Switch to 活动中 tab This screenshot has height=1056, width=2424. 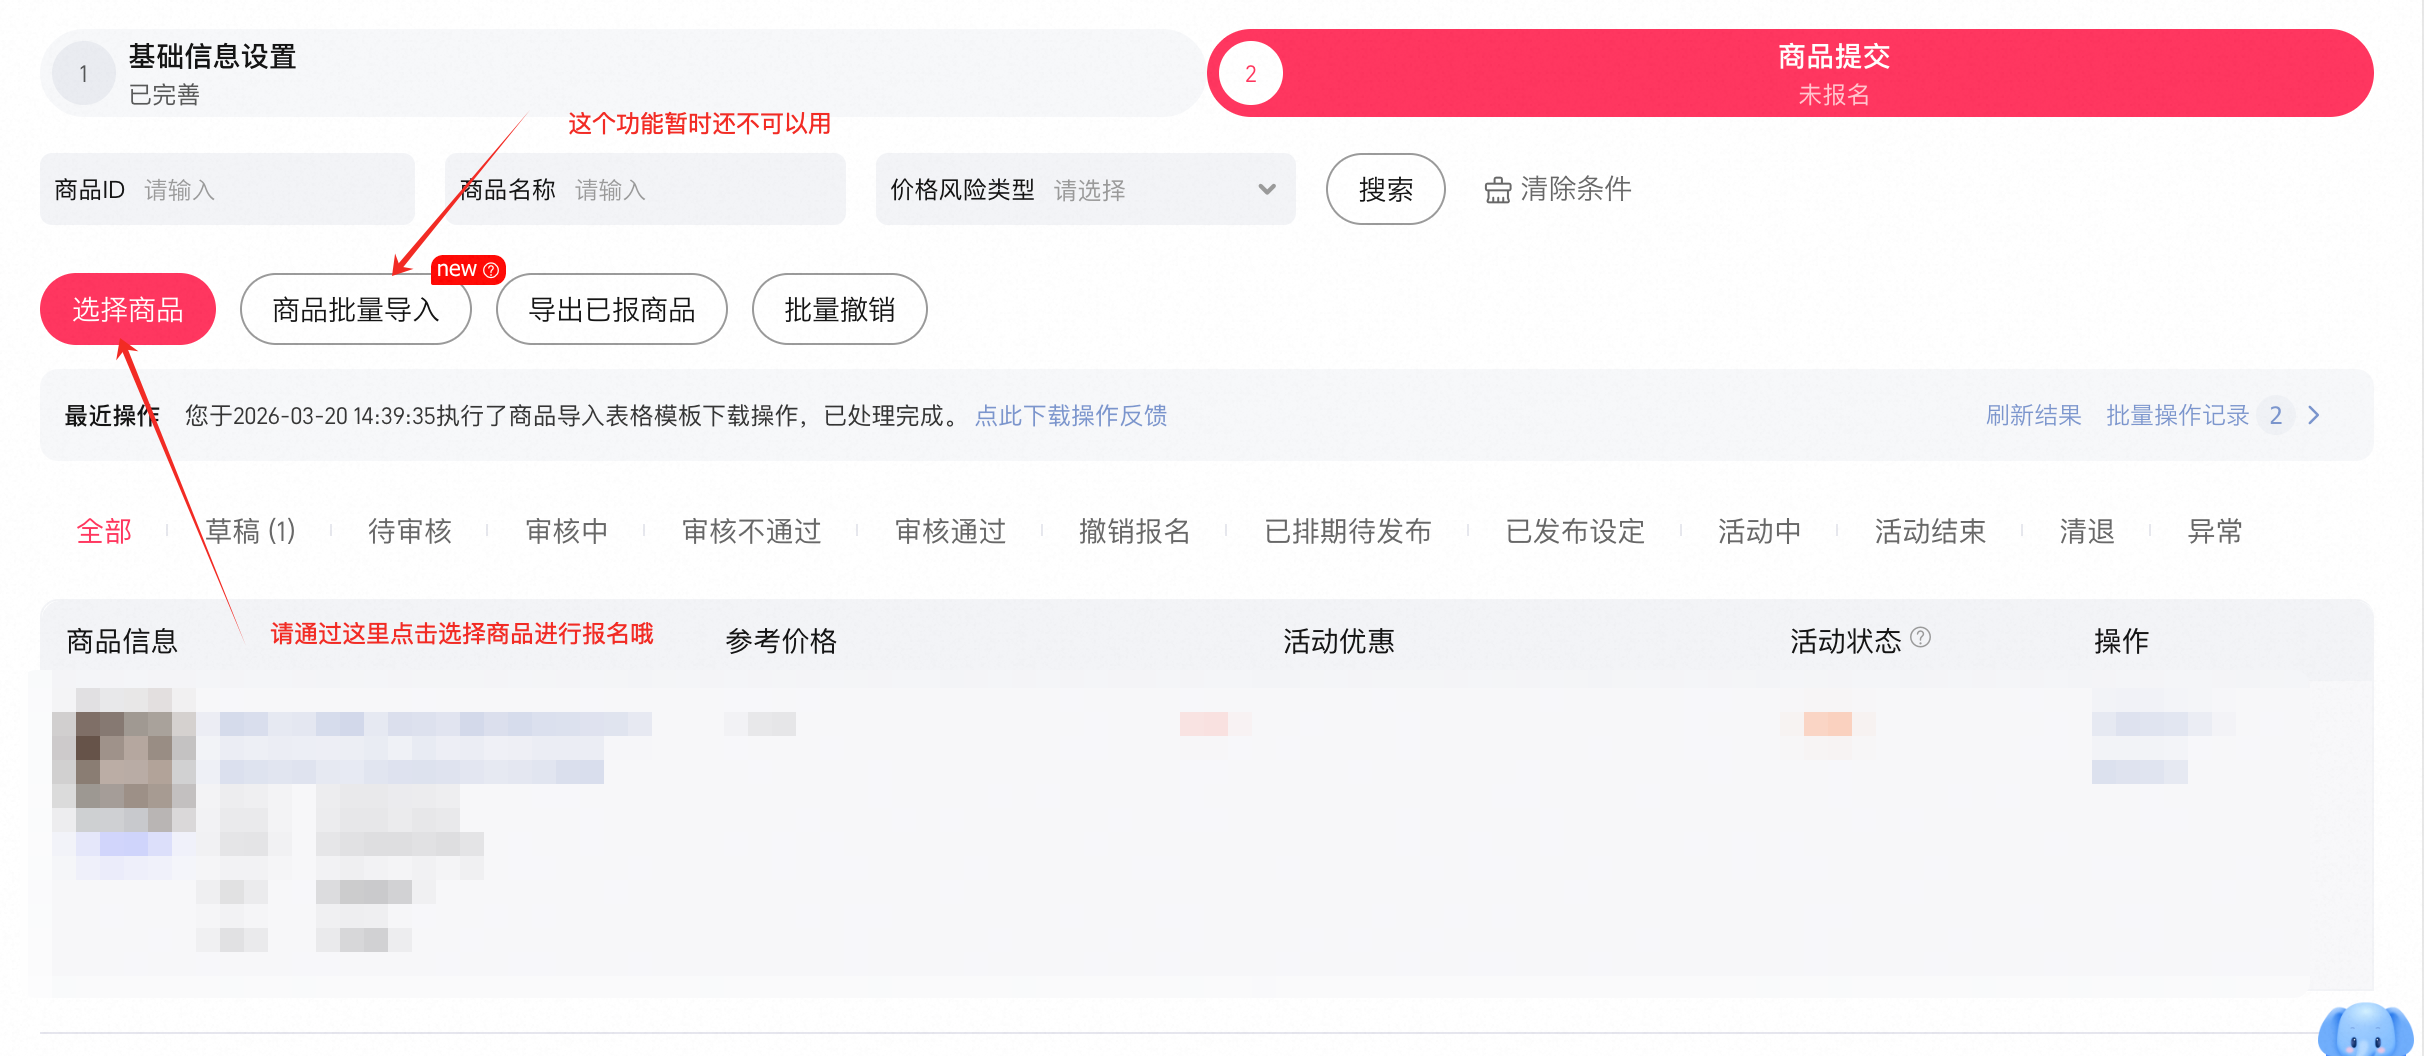pyautogui.click(x=1759, y=531)
